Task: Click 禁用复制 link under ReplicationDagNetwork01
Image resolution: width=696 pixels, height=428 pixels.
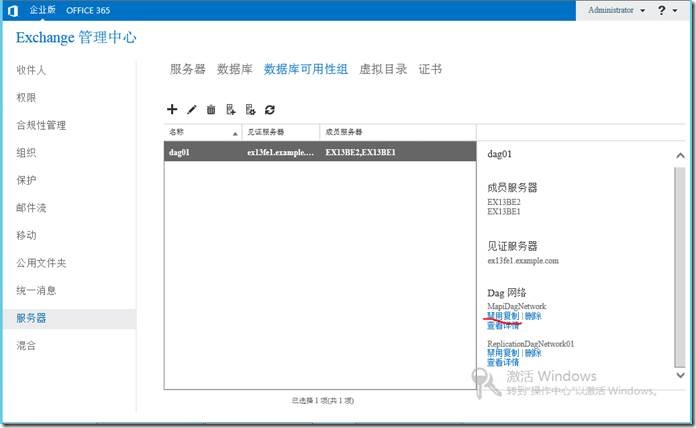Action: point(503,353)
